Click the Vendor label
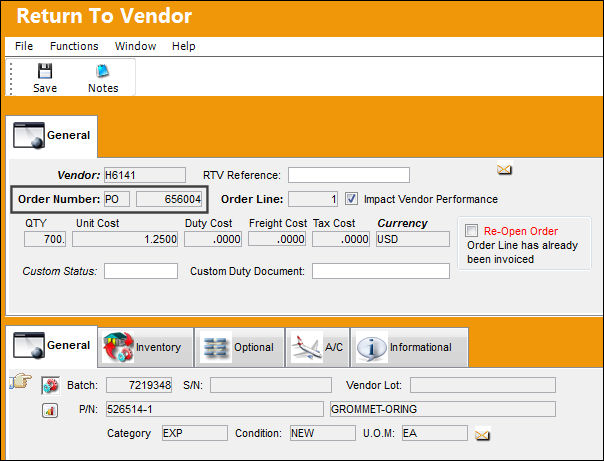 tap(79, 175)
